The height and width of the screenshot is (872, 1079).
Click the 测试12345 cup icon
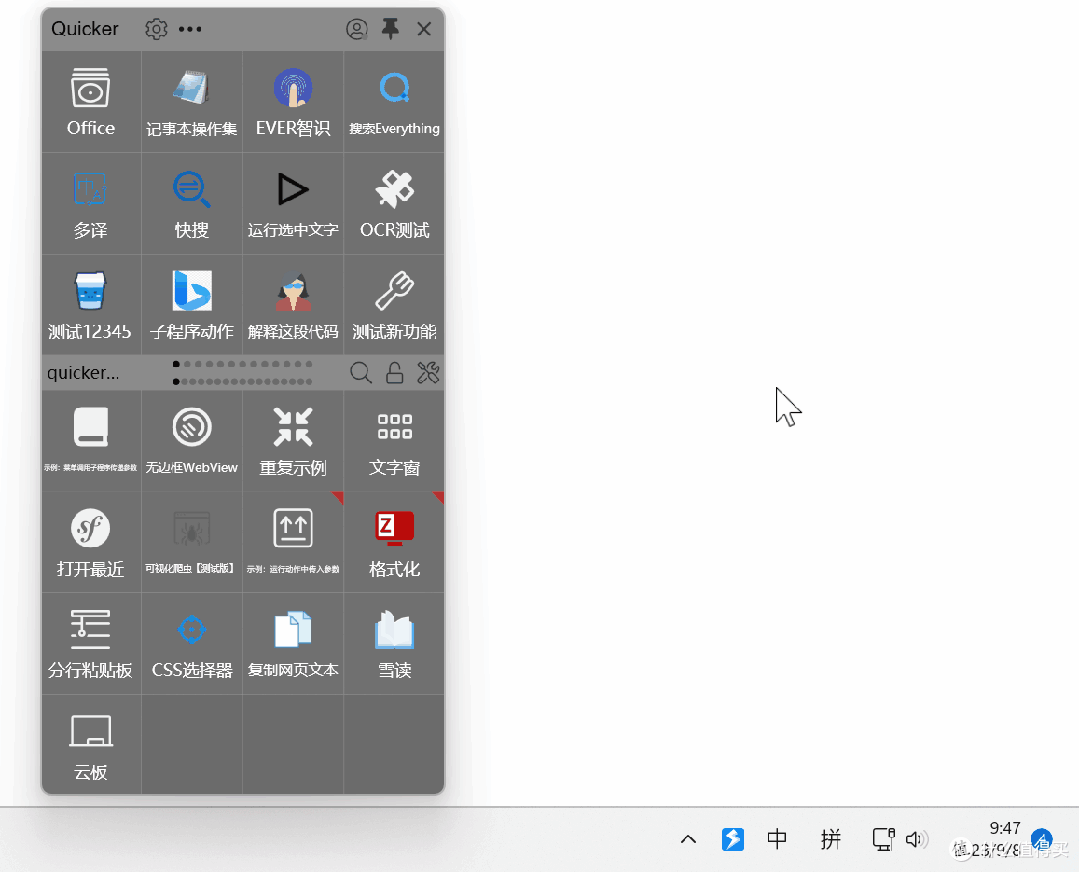click(90, 290)
